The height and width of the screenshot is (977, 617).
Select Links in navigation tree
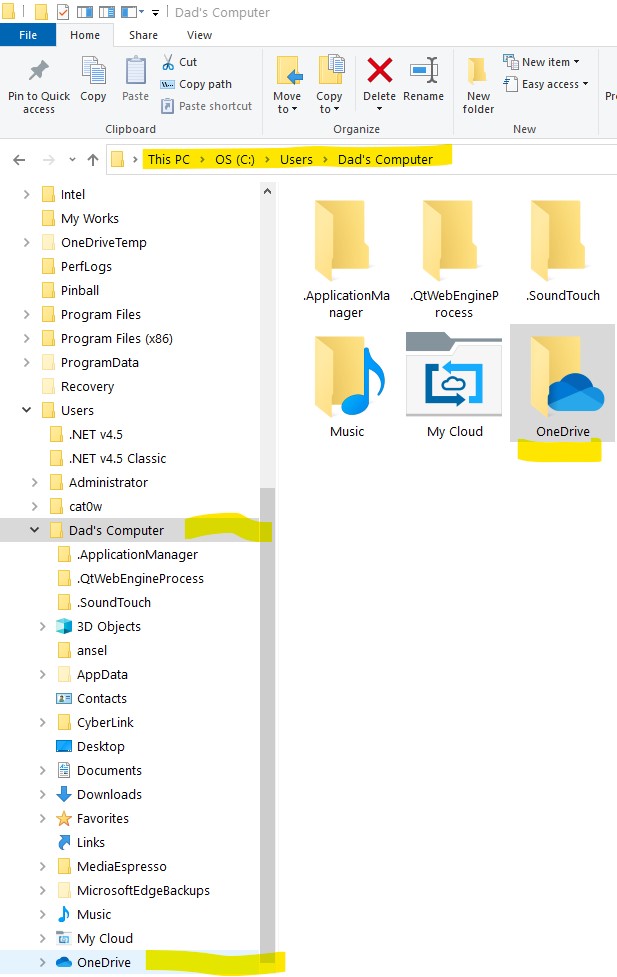click(90, 842)
